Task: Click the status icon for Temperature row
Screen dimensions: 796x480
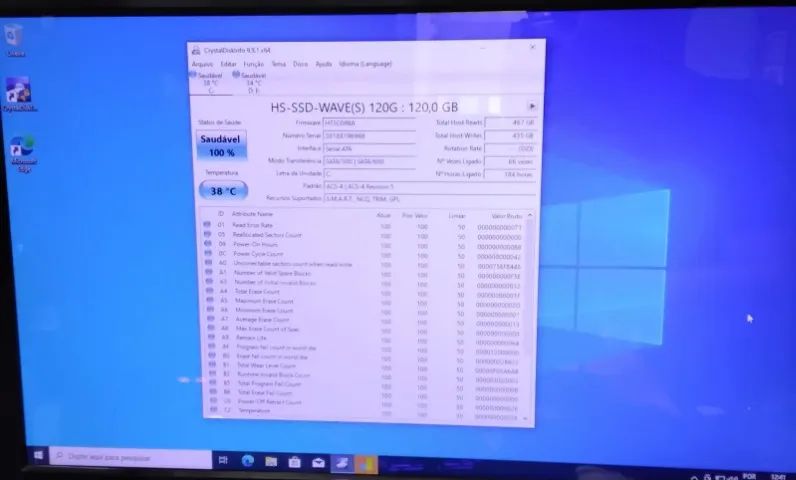Action: pos(214,409)
